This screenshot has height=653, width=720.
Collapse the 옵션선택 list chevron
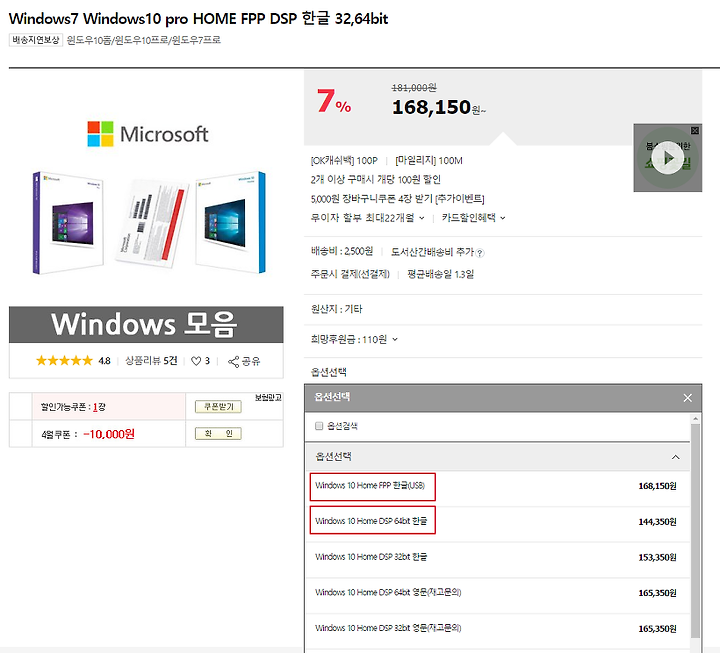click(x=675, y=457)
